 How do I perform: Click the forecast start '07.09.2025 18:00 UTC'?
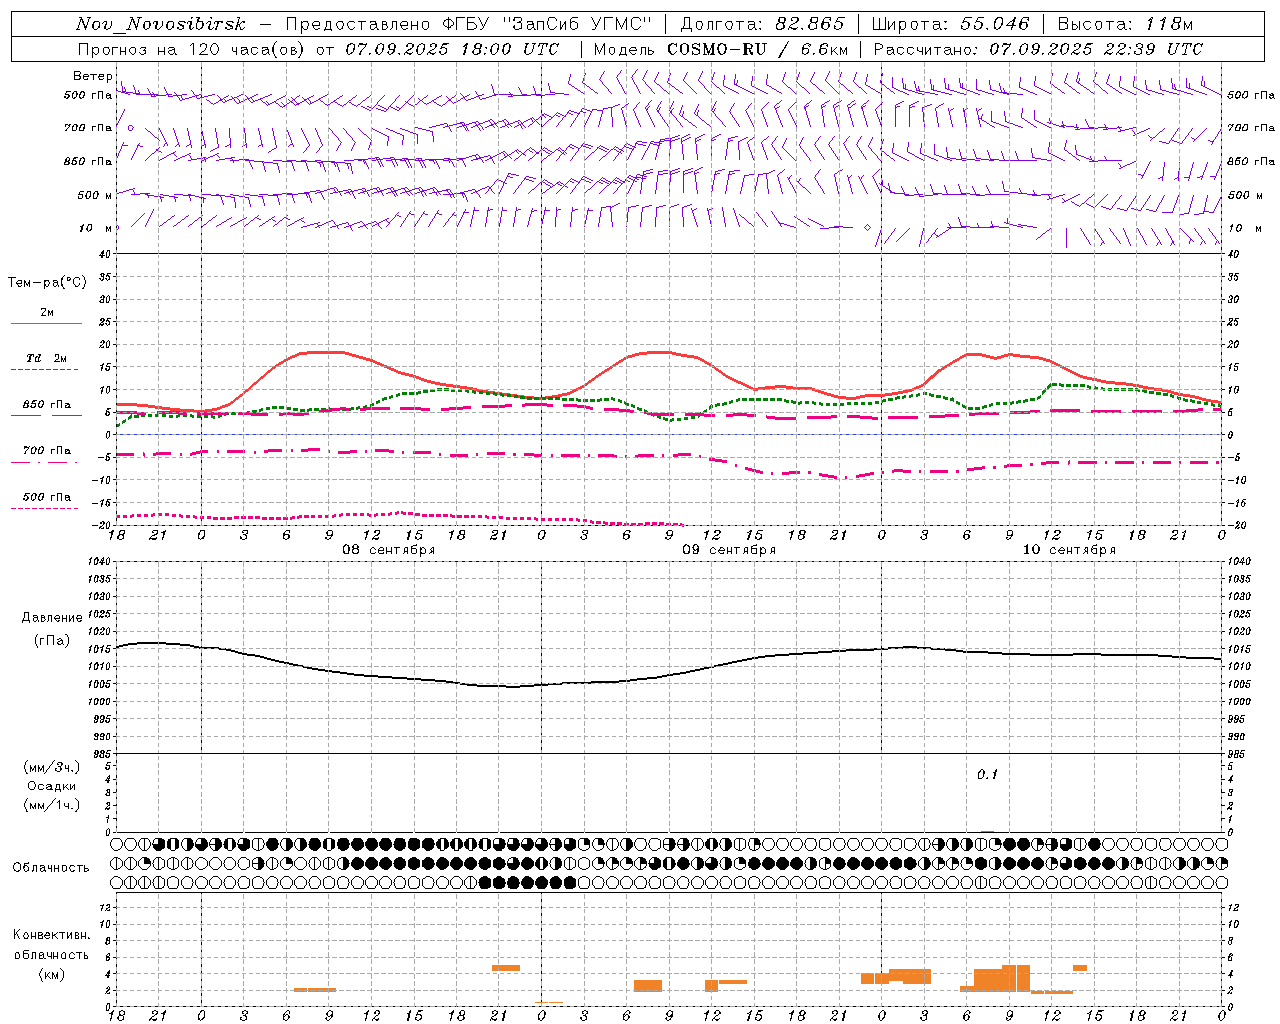point(452,49)
